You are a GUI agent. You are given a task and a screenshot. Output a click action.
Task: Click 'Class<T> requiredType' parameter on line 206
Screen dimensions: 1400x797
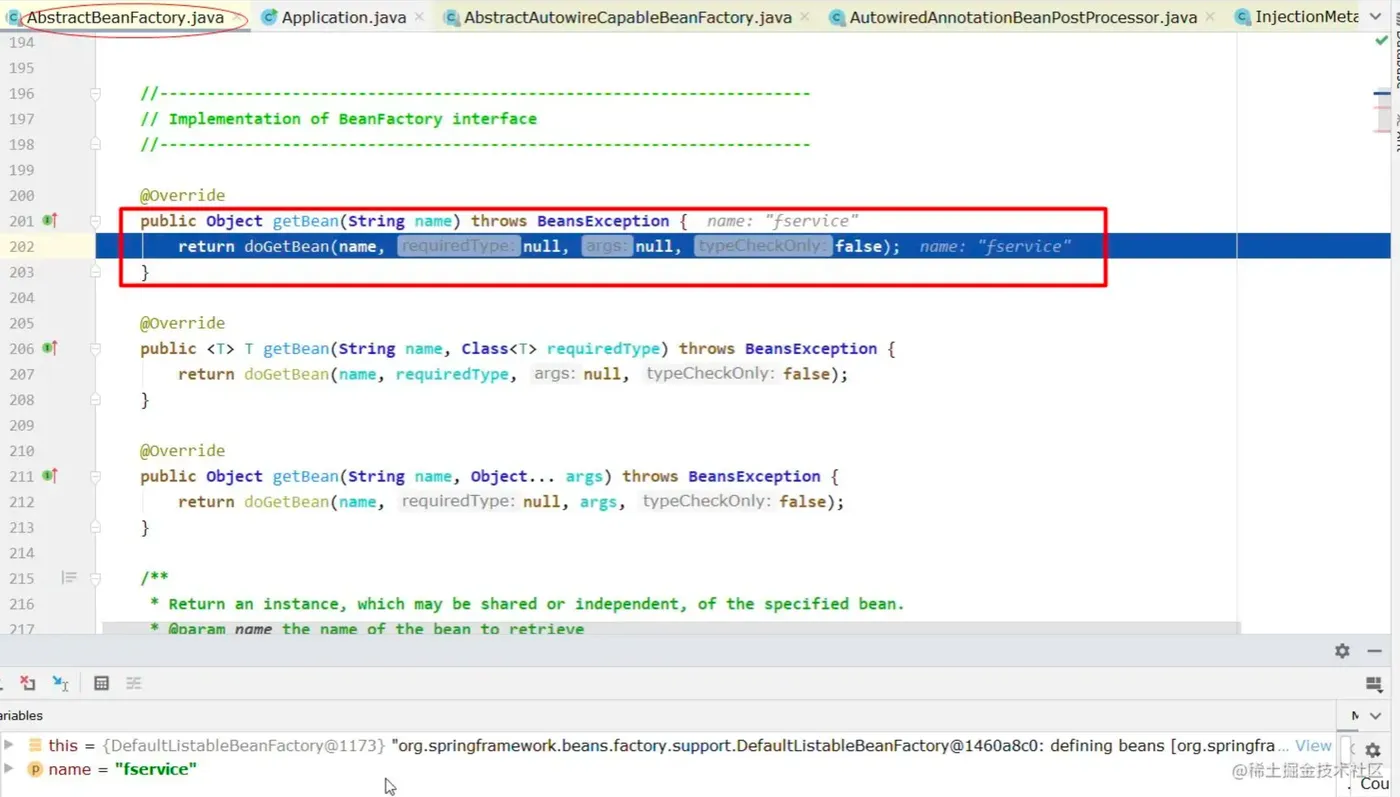click(560, 349)
